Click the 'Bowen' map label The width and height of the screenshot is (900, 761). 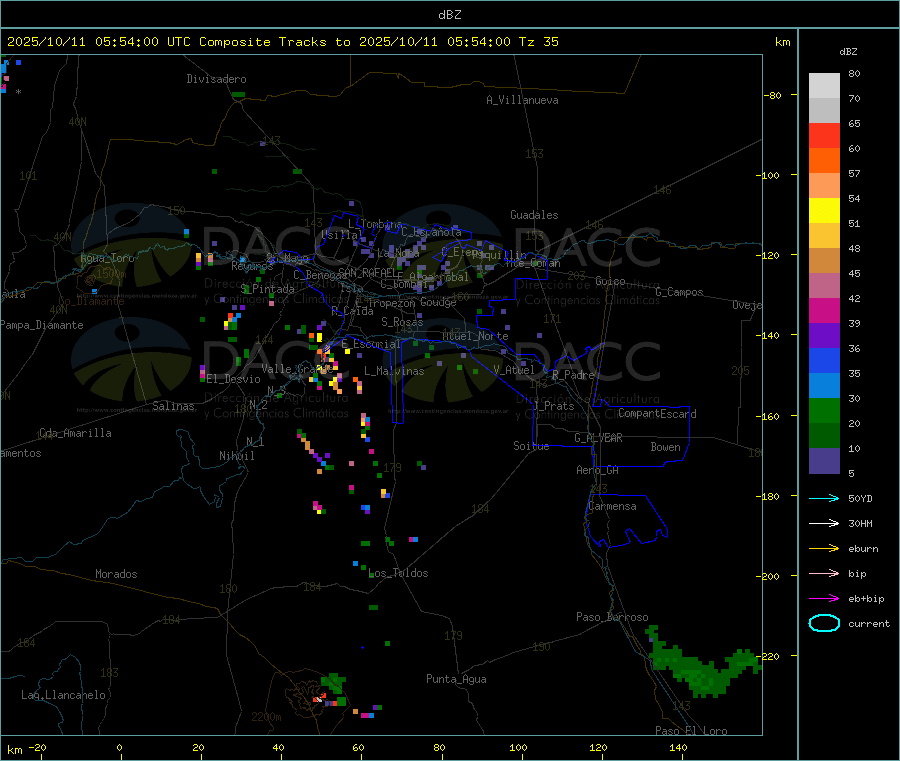665,447
